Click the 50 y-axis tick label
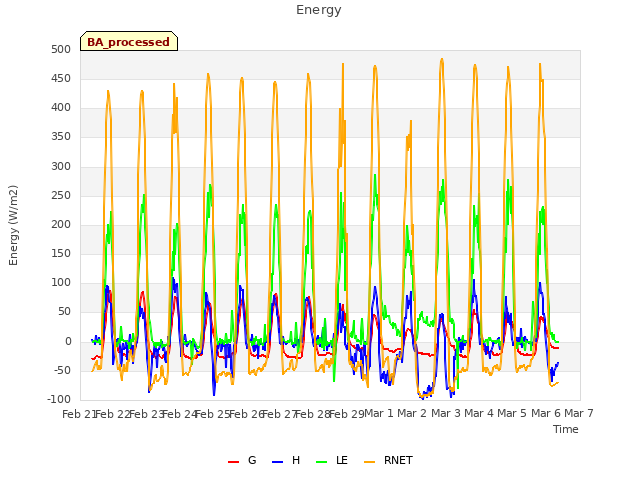This screenshot has width=640, height=480. click(64, 312)
